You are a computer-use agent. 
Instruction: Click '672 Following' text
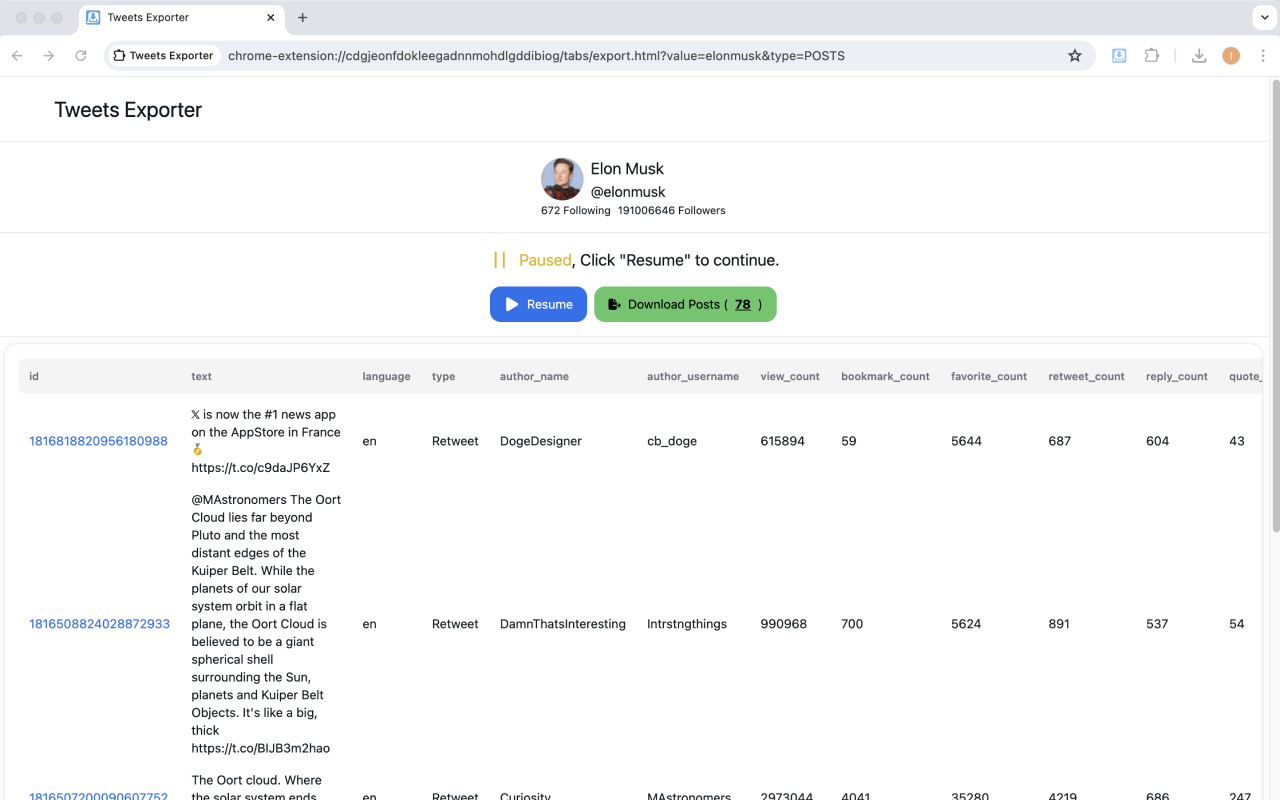coord(575,211)
